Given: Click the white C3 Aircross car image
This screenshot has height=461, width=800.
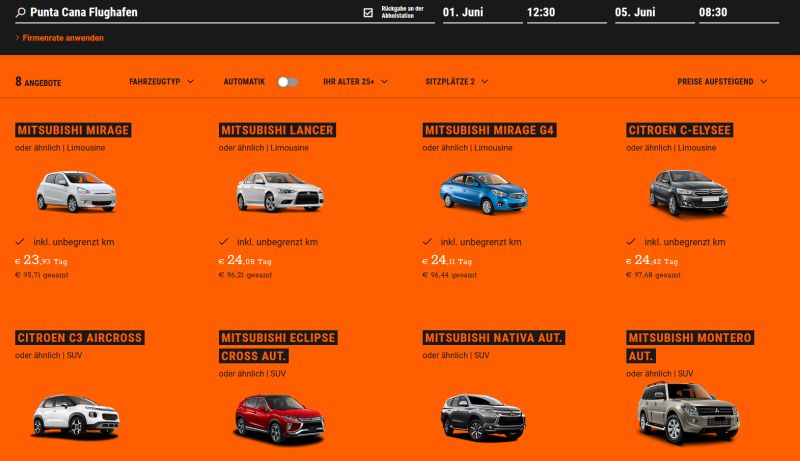Looking at the screenshot, I should [77, 417].
